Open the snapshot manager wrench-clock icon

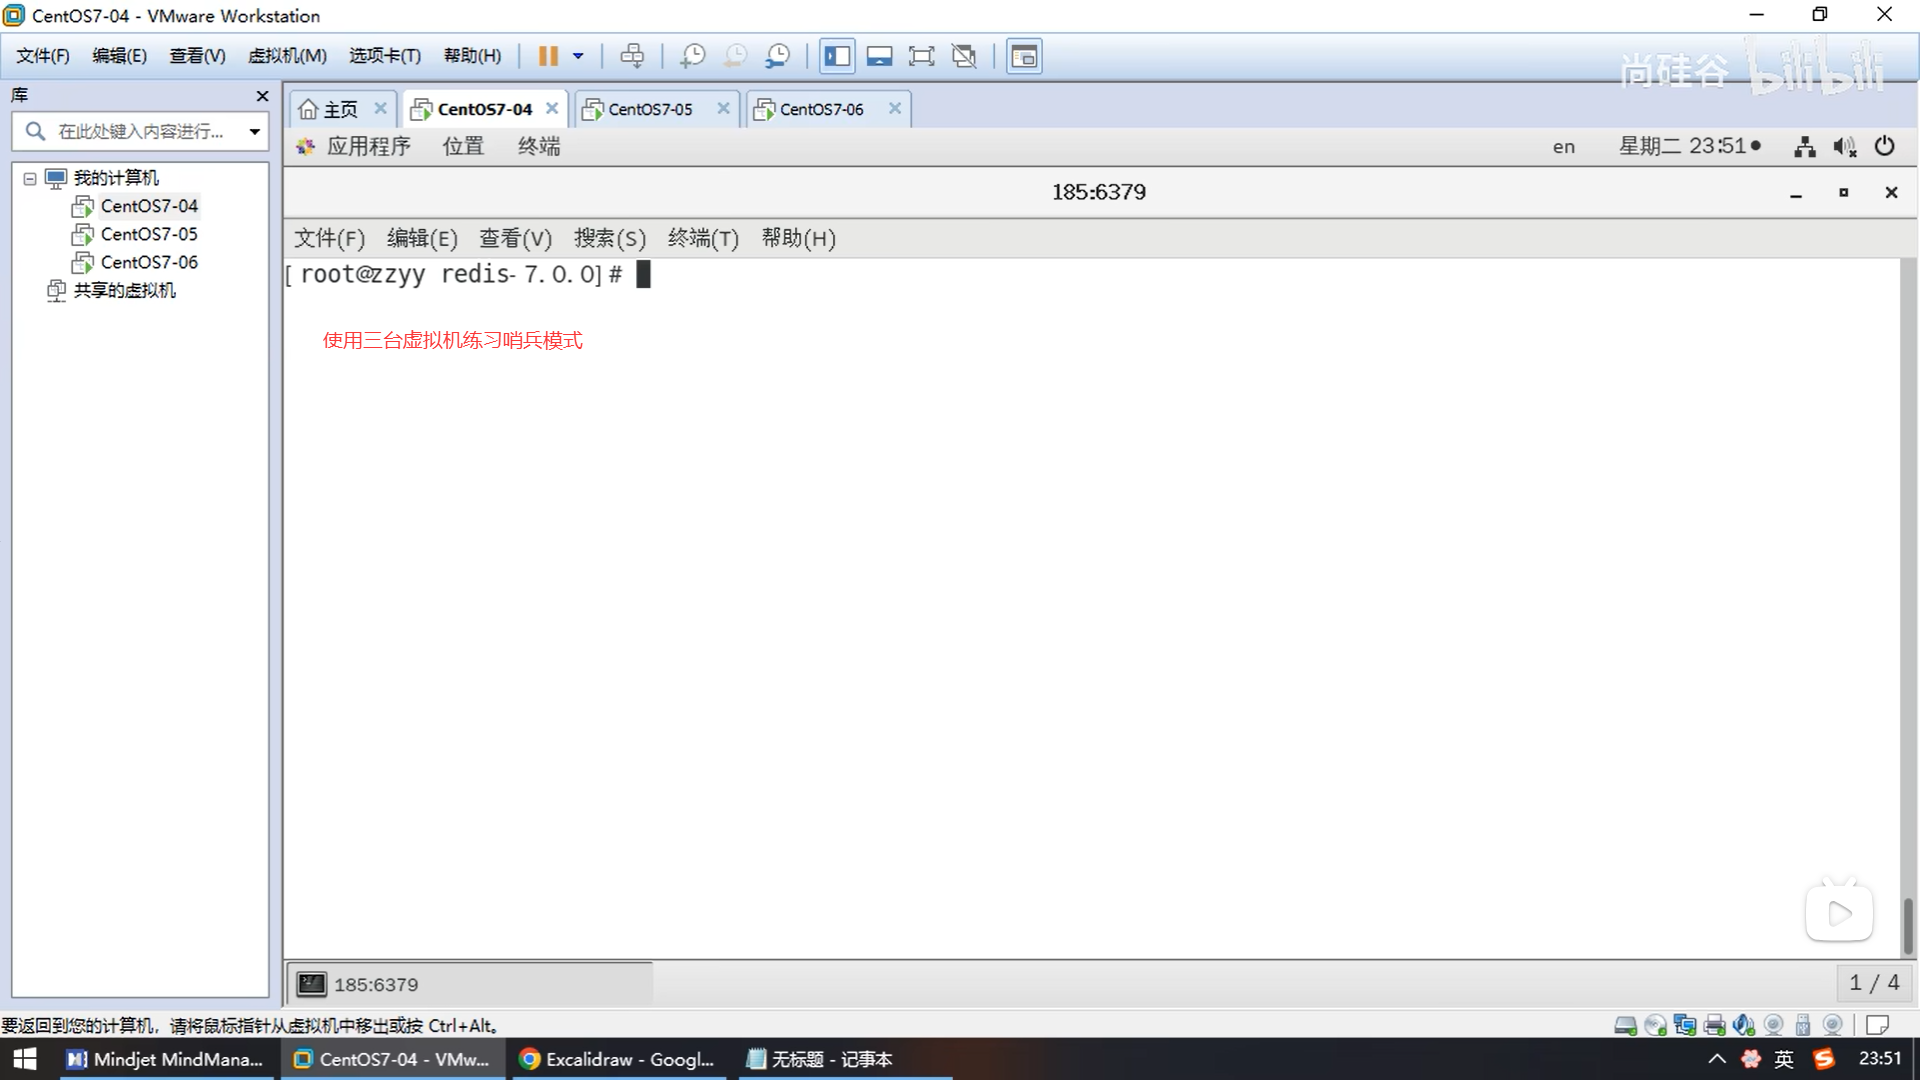[777, 56]
